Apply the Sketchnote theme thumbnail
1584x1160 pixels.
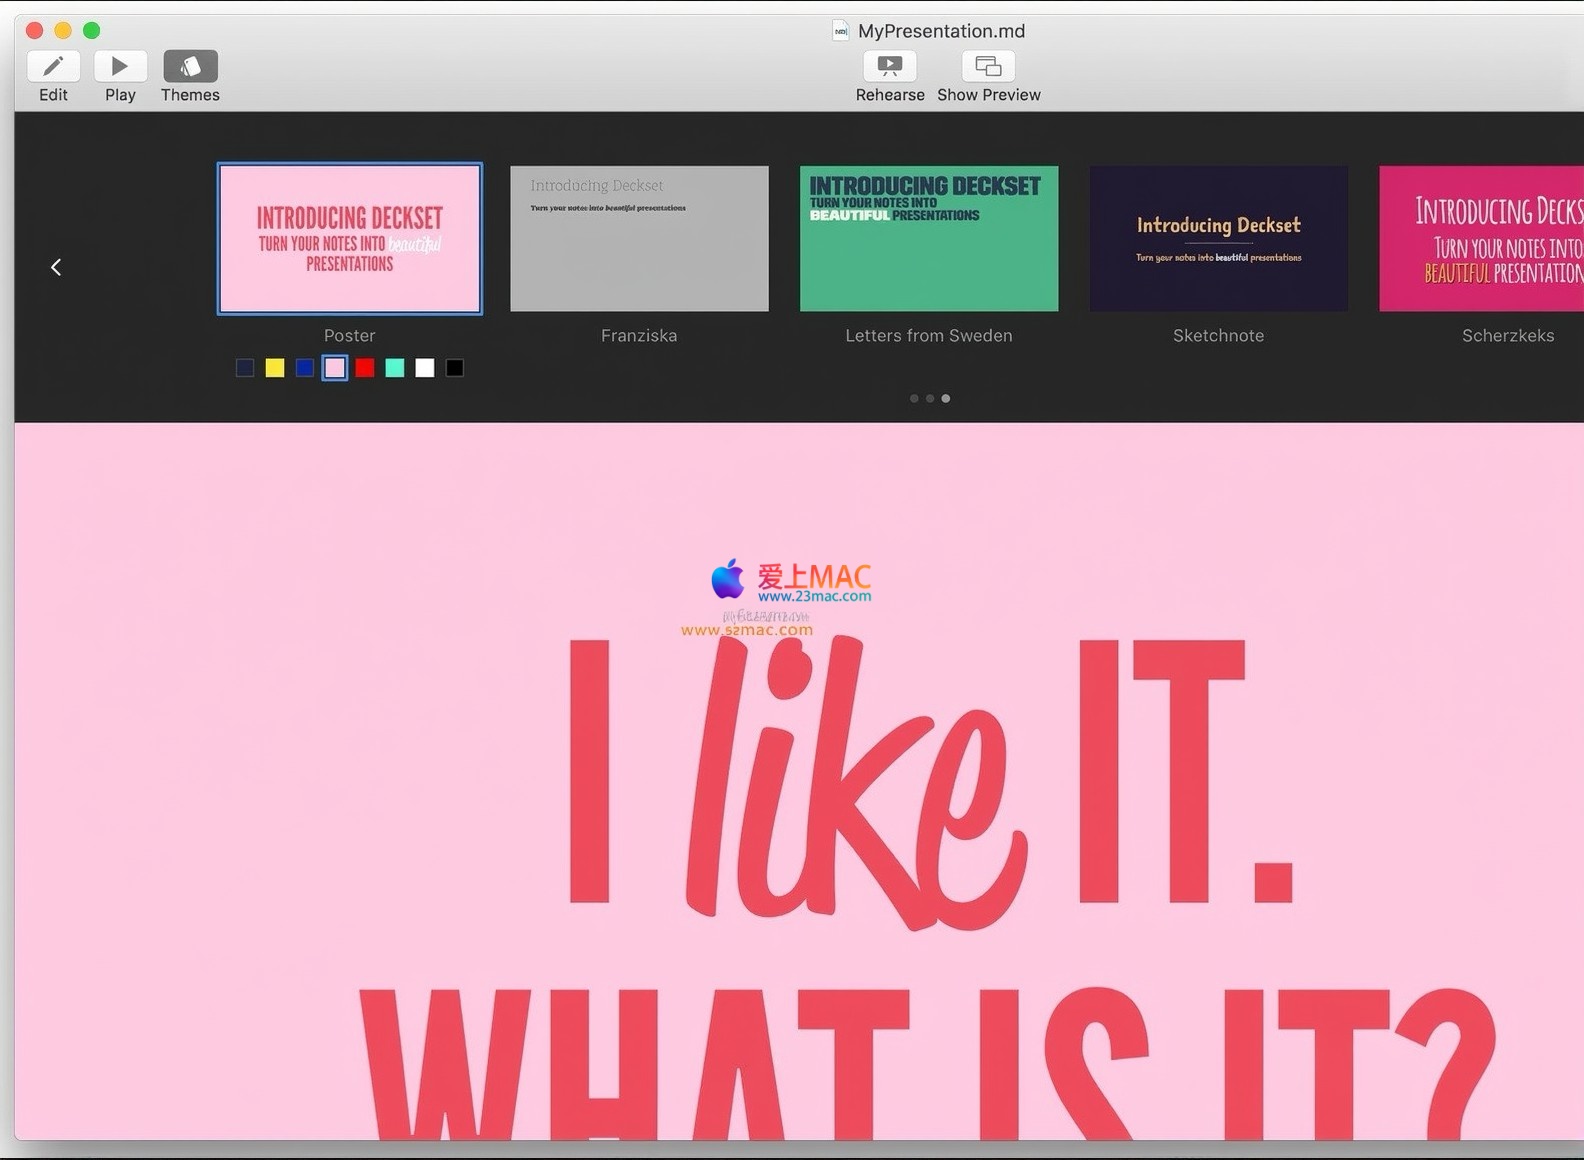[x=1218, y=239]
